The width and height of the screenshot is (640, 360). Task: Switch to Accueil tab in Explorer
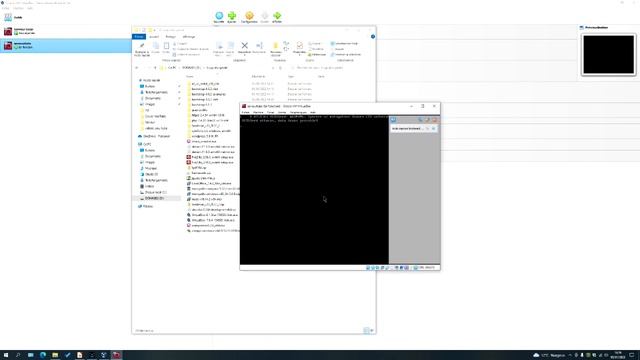pos(154,37)
